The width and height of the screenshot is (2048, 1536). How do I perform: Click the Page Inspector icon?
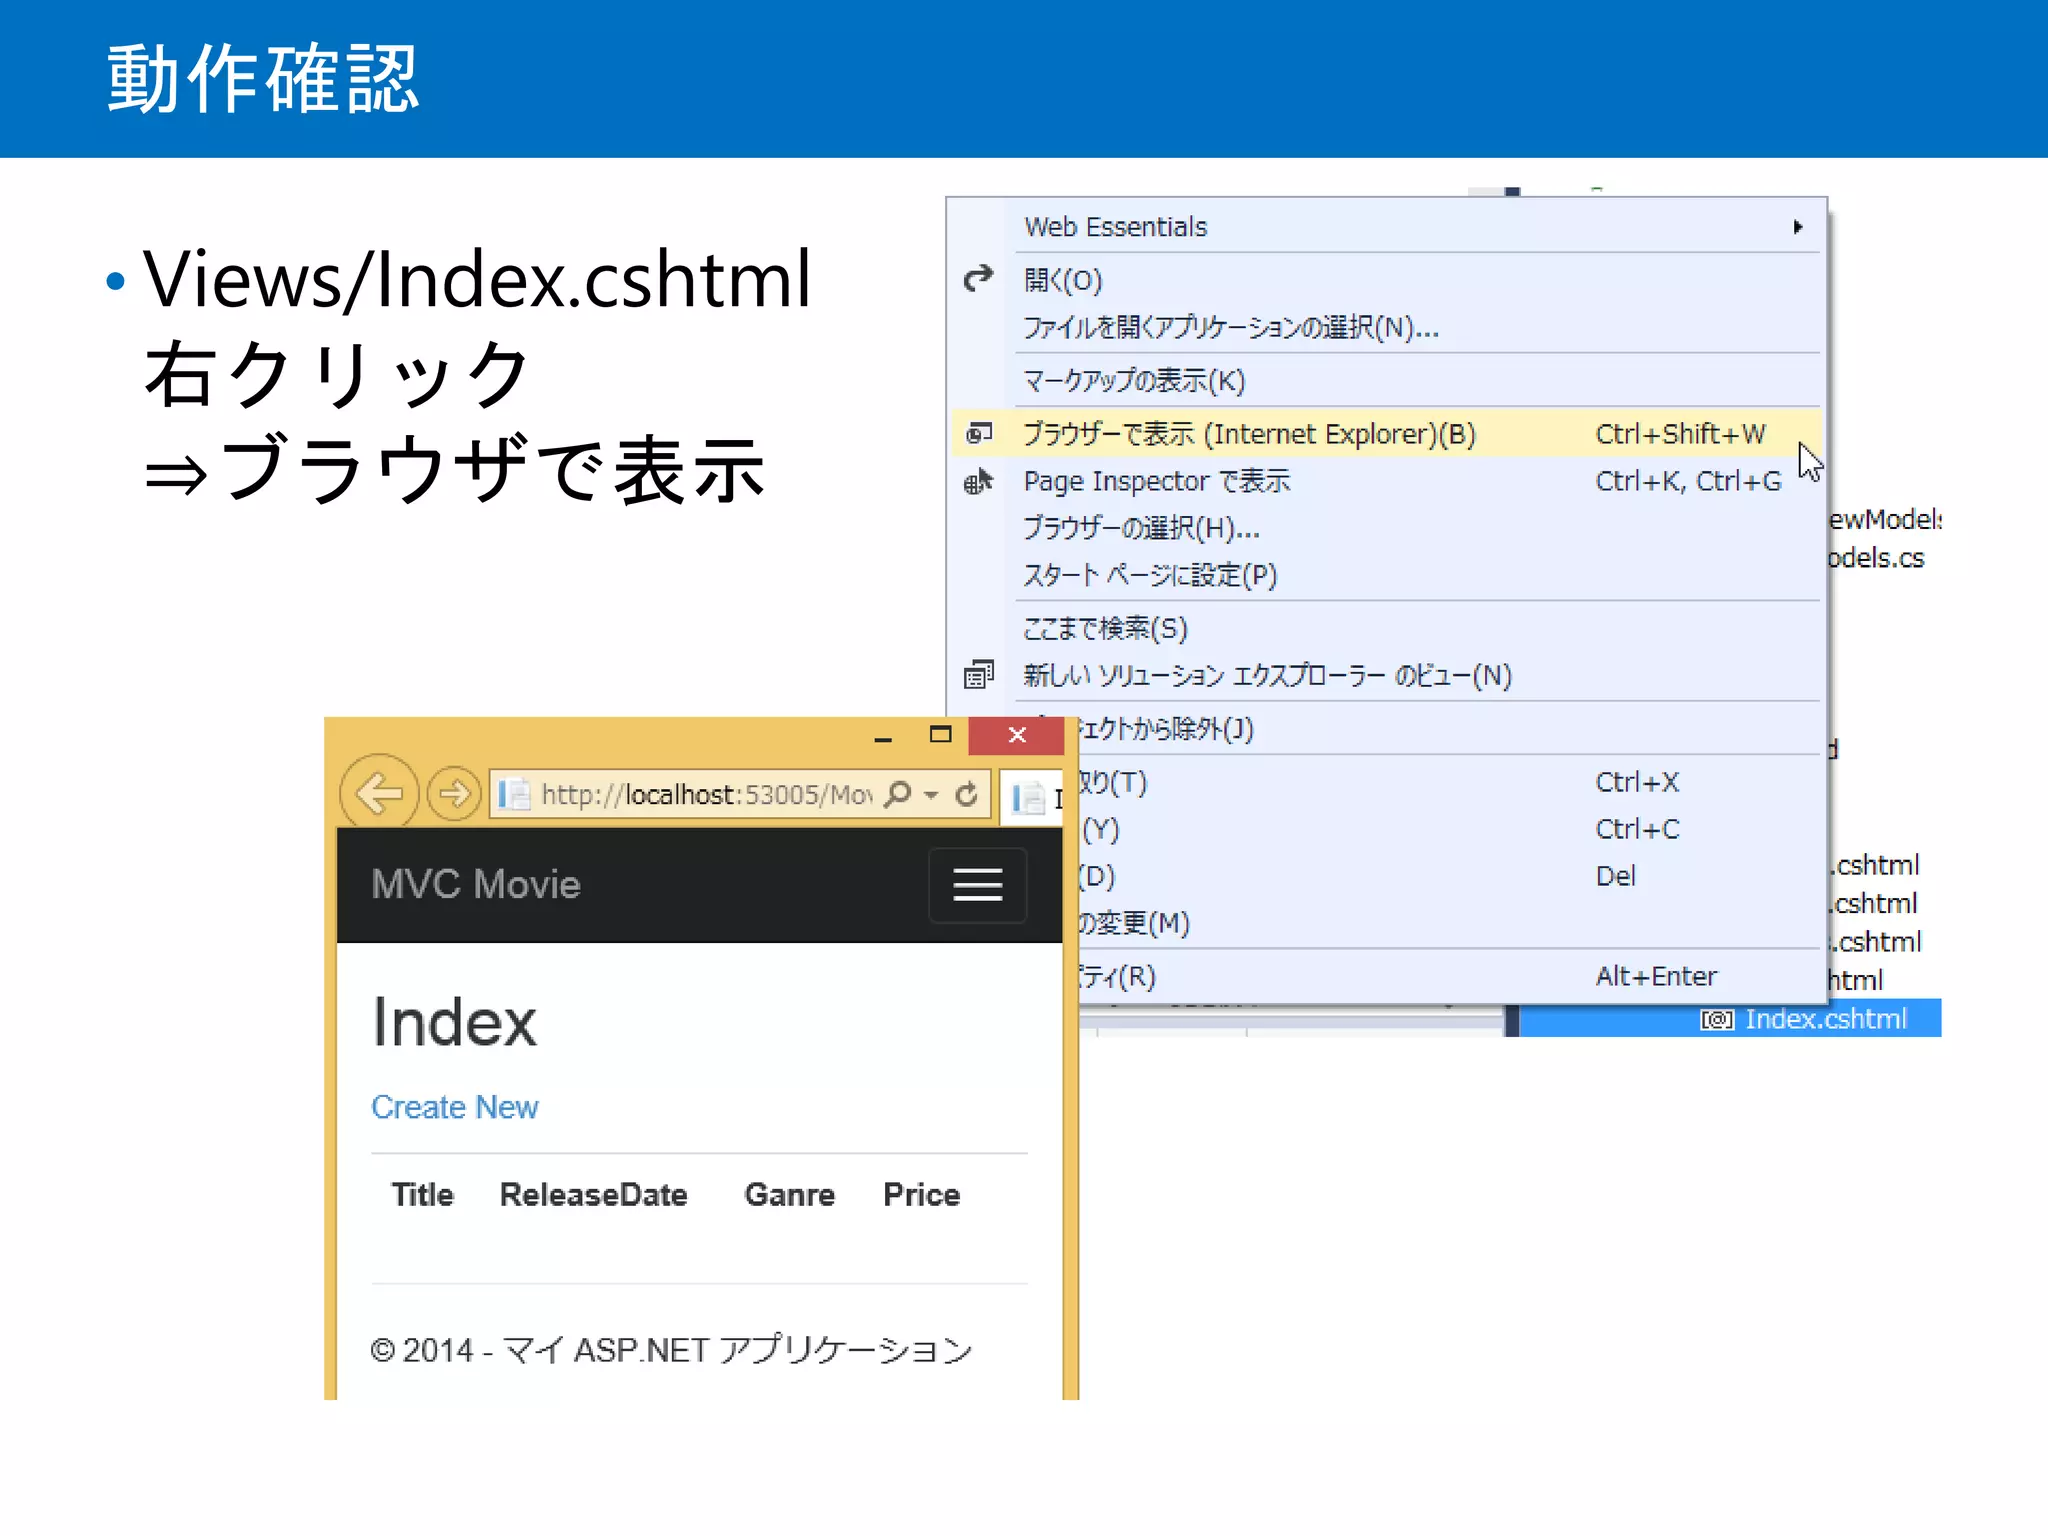coord(978,481)
